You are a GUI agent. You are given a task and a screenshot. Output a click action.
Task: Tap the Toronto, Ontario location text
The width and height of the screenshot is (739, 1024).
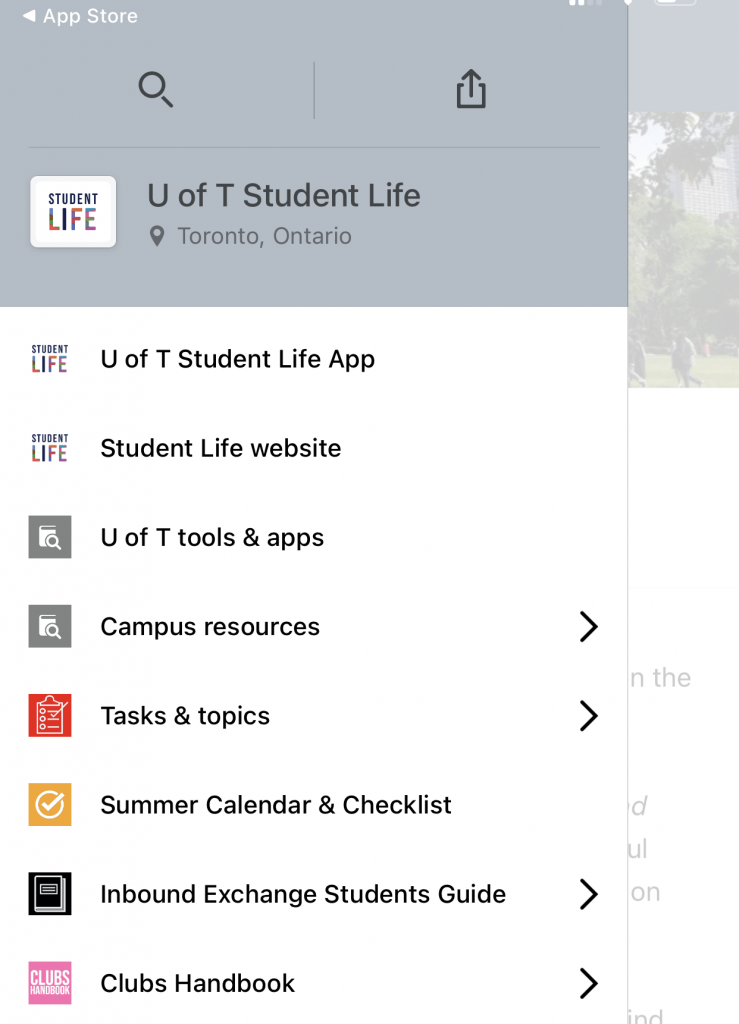pos(264,237)
